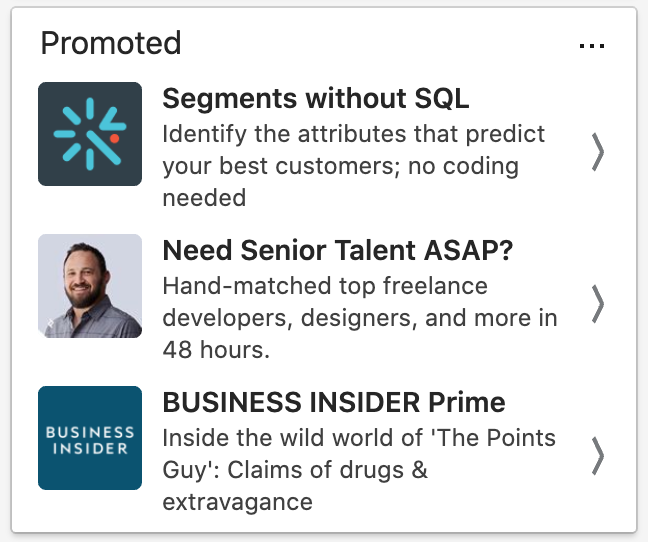
Task: Open the Segments without SQL ad chevron
Action: 598,151
